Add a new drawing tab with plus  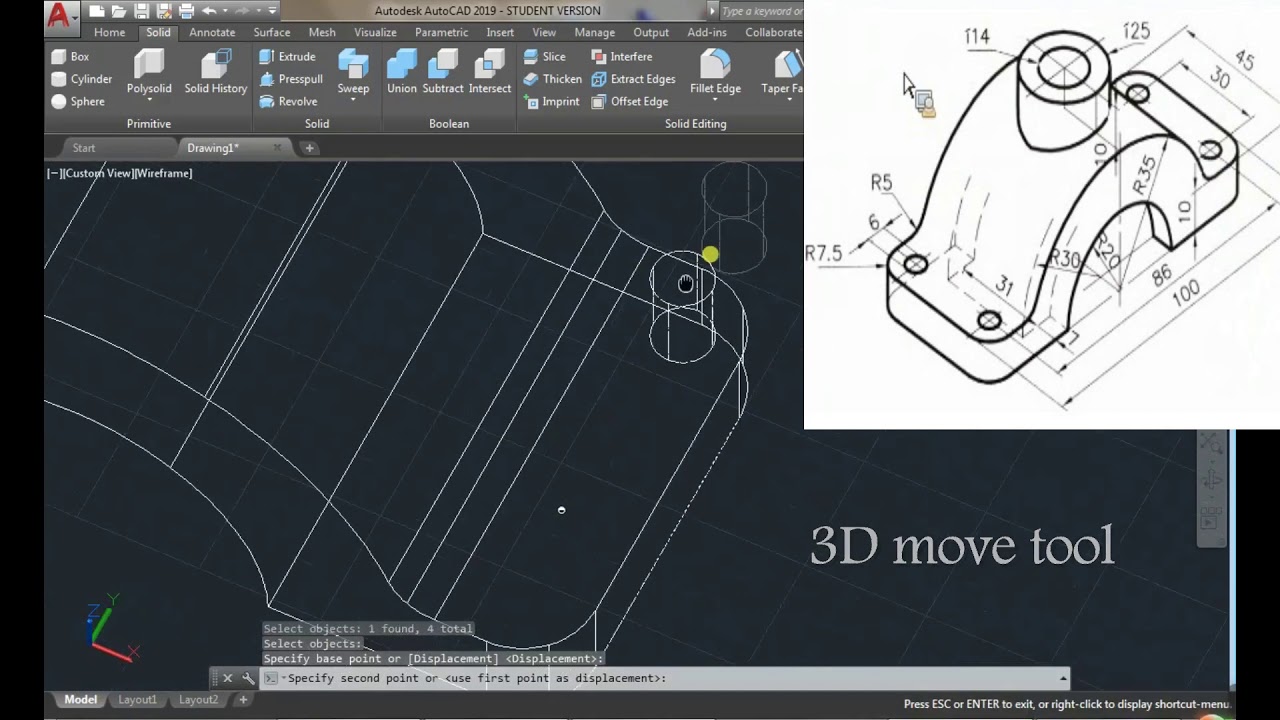point(309,148)
